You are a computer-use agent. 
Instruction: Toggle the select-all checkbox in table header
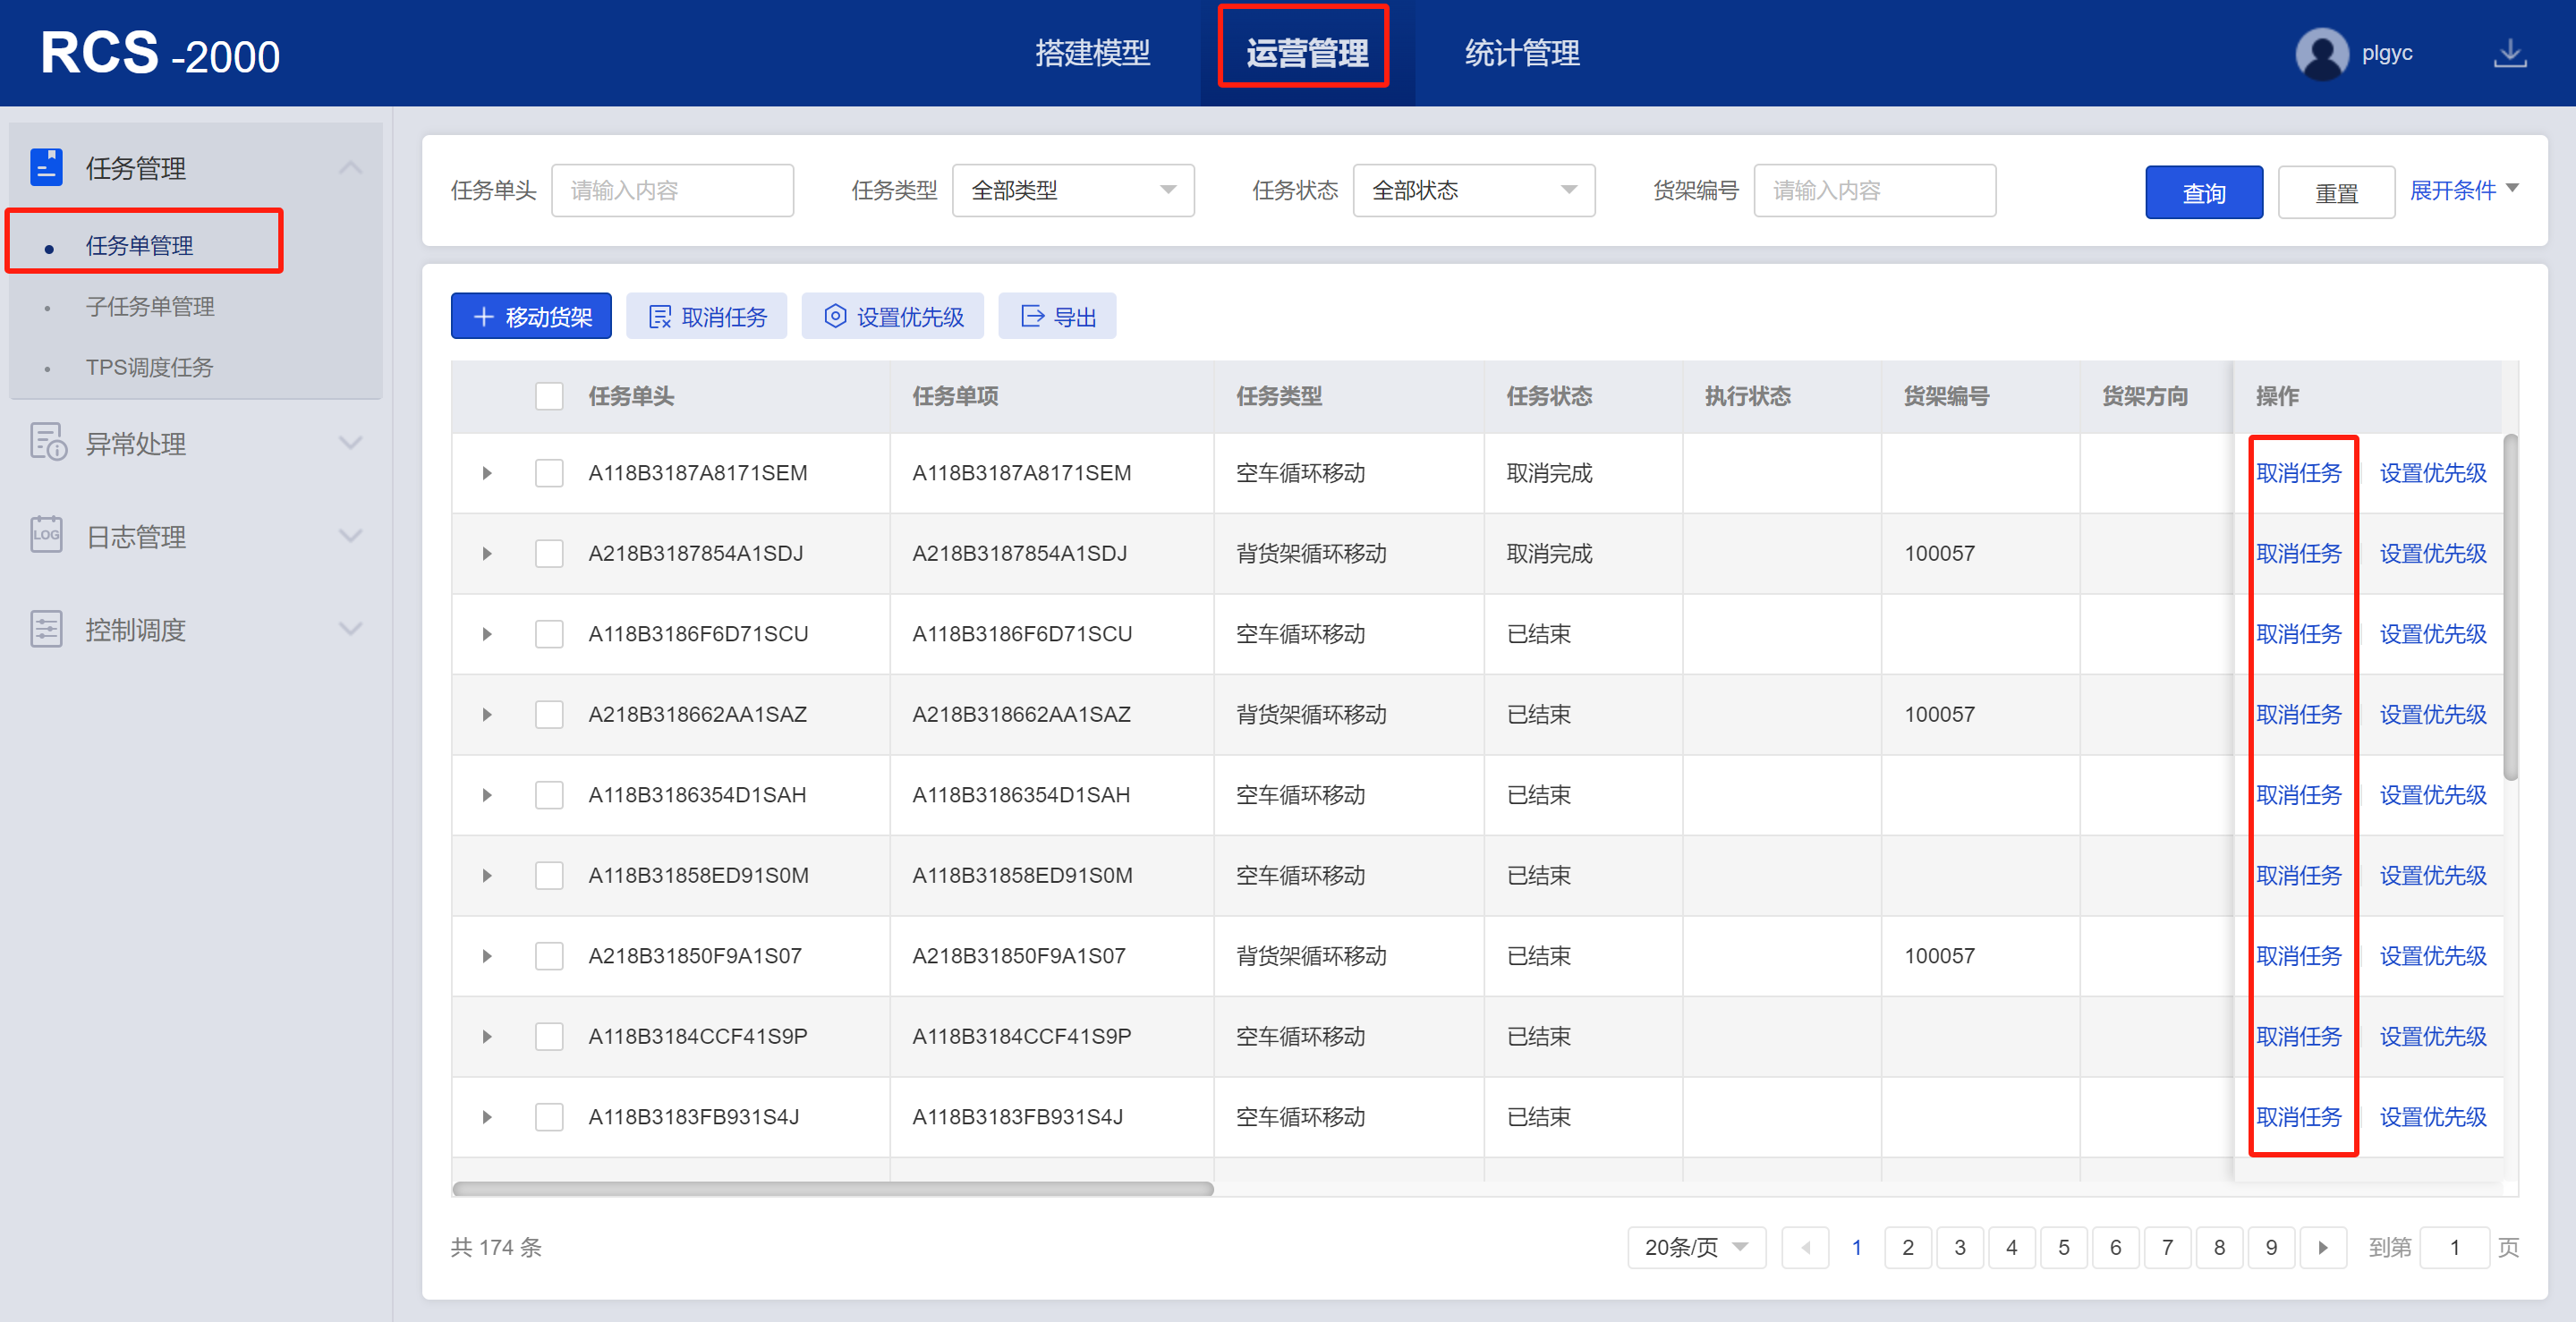point(549,396)
